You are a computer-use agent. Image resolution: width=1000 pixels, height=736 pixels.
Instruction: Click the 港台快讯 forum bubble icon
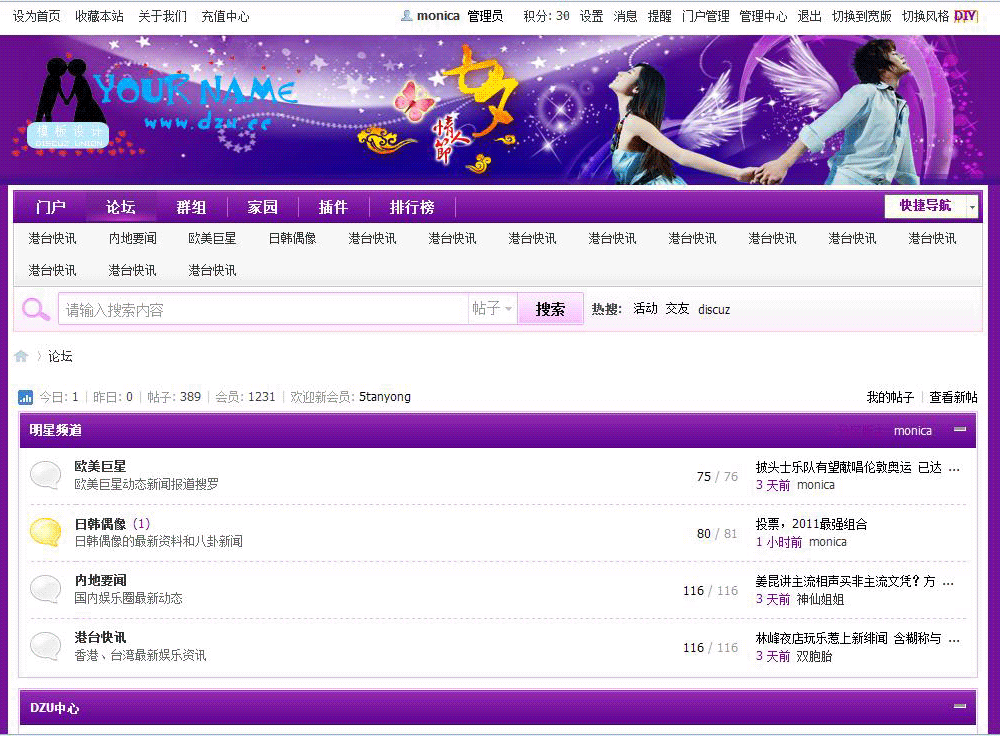(45, 646)
